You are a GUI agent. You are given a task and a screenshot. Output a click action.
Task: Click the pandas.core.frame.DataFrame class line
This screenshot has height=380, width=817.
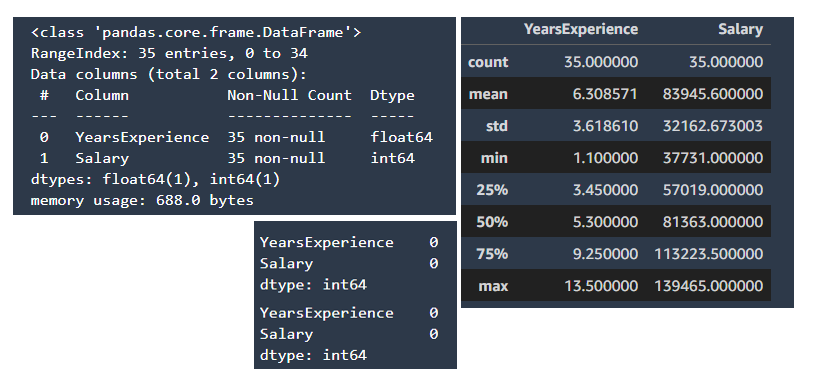pos(196,32)
